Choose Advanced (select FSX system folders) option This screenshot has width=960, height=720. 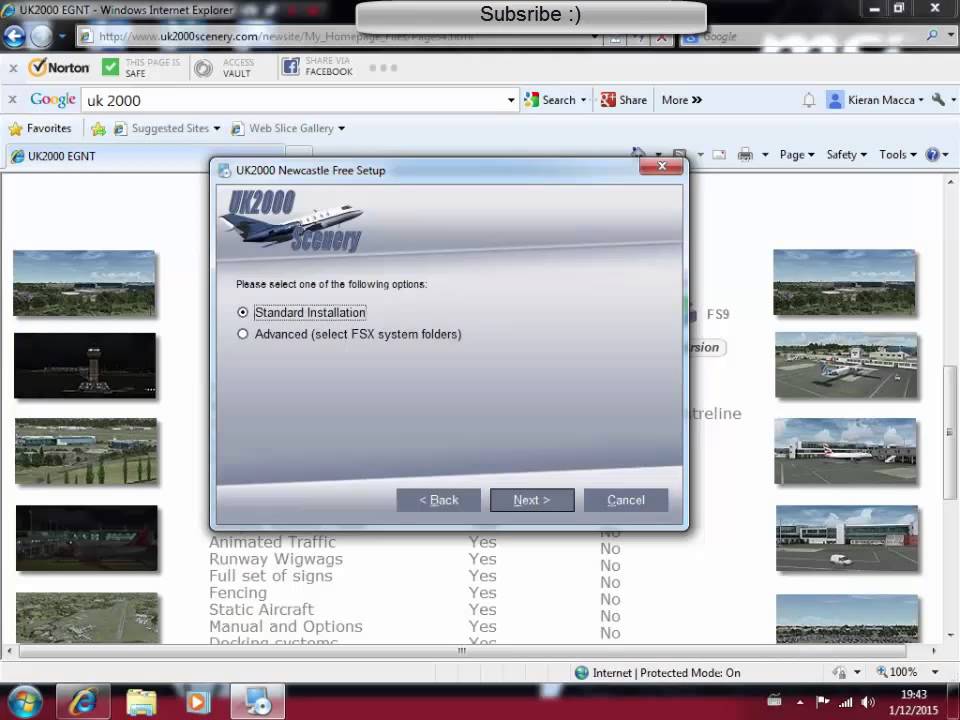(x=243, y=334)
